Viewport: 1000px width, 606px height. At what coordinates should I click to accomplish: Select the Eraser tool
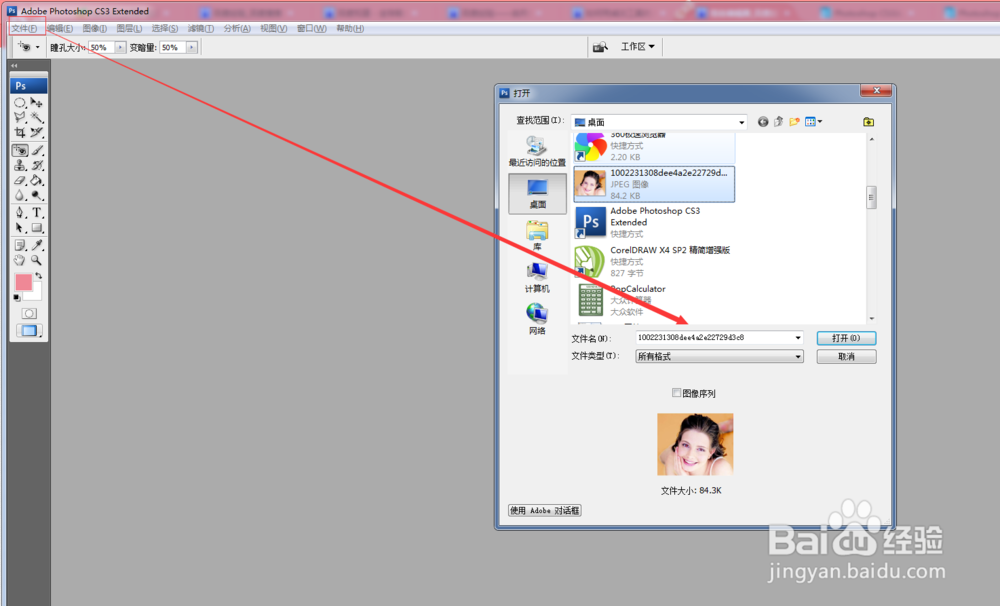[x=20, y=181]
